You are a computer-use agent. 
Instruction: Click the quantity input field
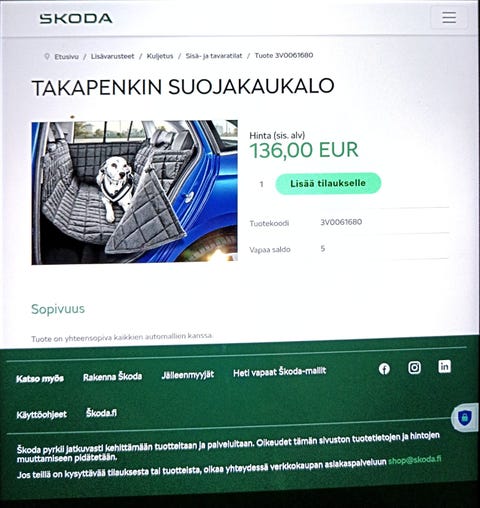(x=262, y=184)
